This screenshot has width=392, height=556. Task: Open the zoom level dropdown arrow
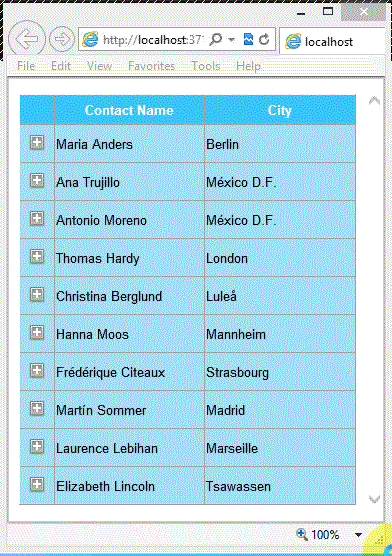(358, 535)
